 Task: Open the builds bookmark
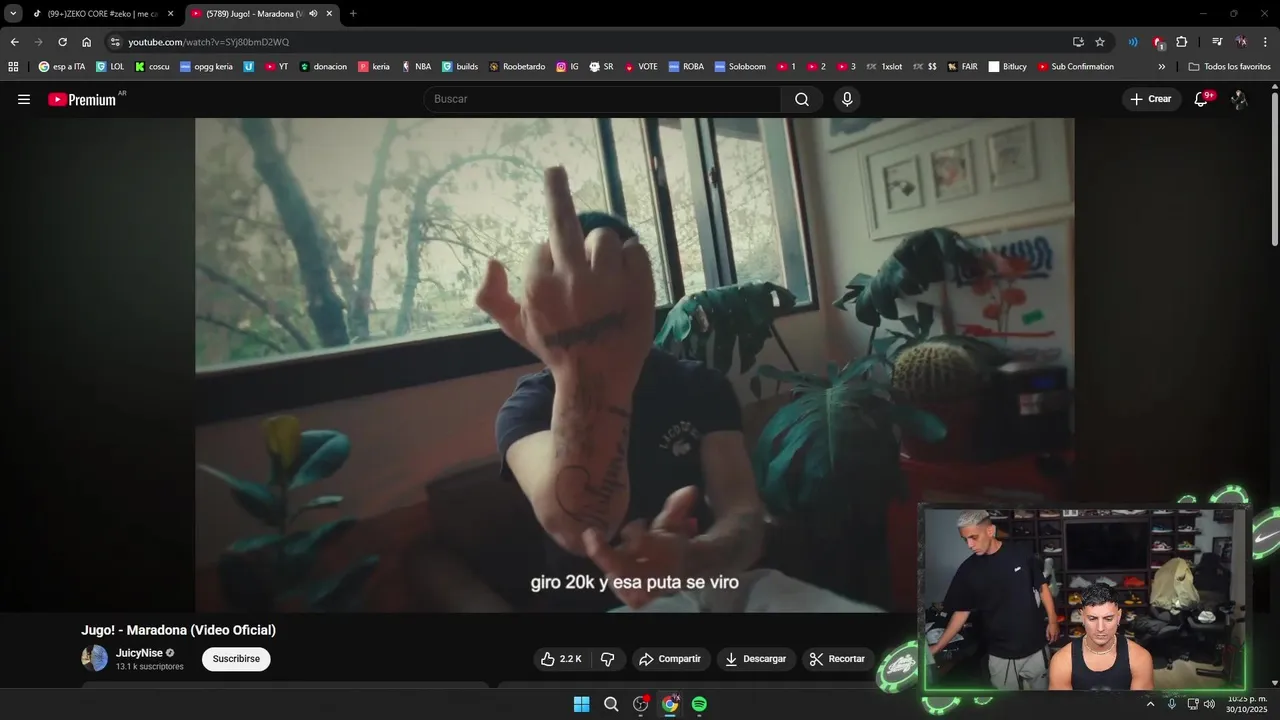click(x=460, y=67)
